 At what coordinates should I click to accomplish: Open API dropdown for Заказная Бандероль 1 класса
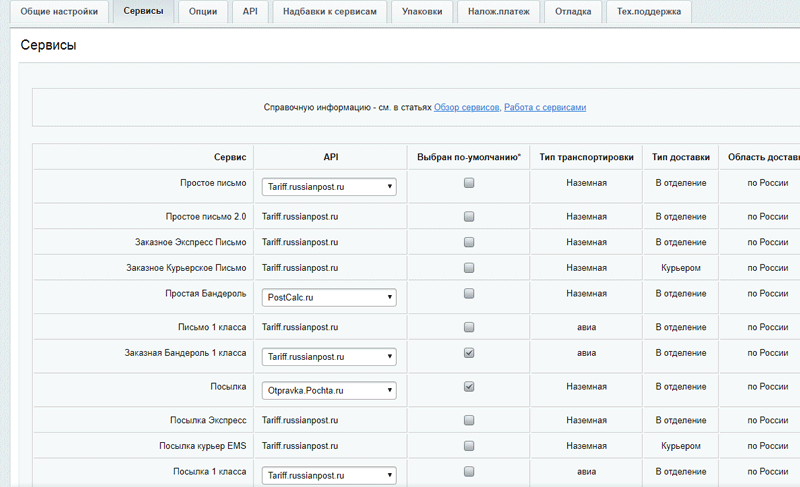click(x=329, y=356)
